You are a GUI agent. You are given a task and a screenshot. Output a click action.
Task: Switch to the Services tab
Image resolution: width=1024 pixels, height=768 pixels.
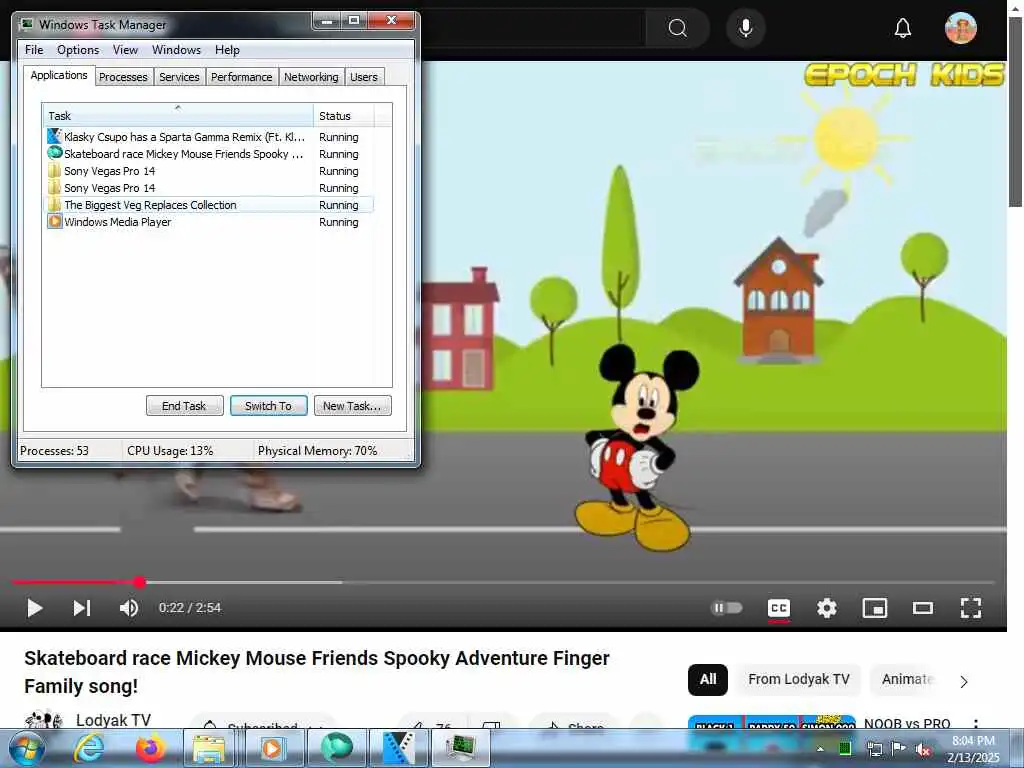179,77
